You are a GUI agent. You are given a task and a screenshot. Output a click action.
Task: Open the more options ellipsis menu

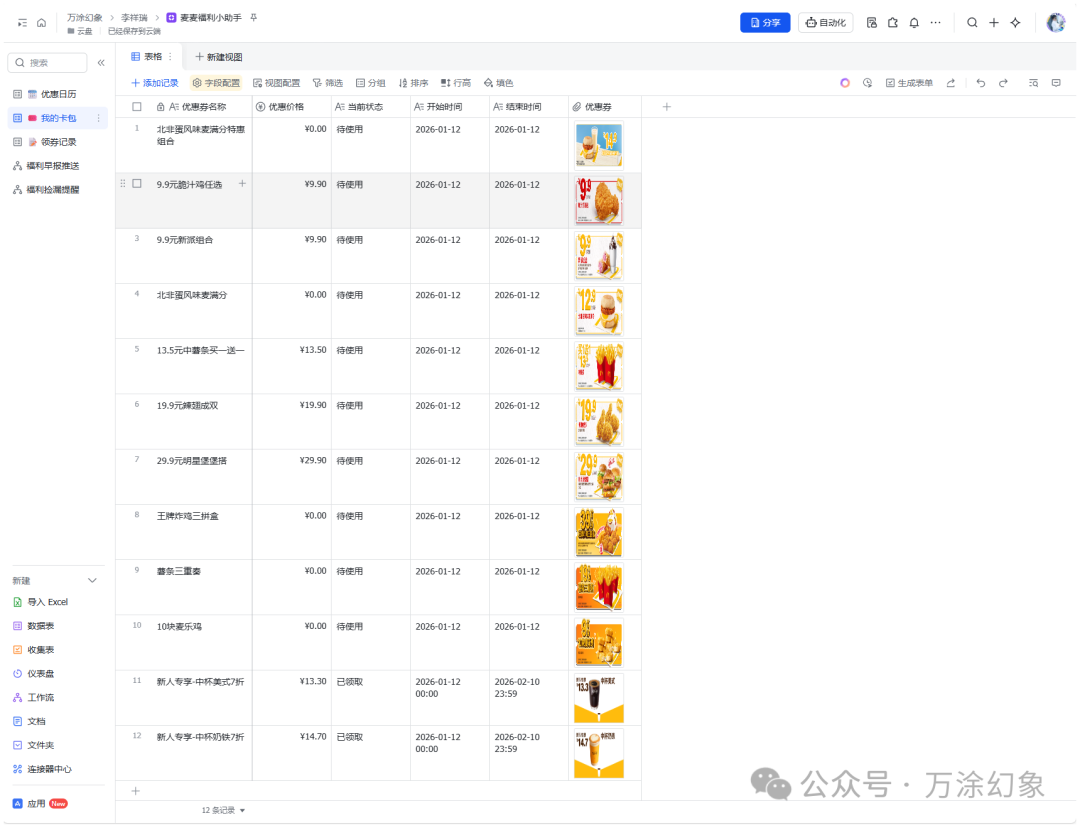coord(934,21)
